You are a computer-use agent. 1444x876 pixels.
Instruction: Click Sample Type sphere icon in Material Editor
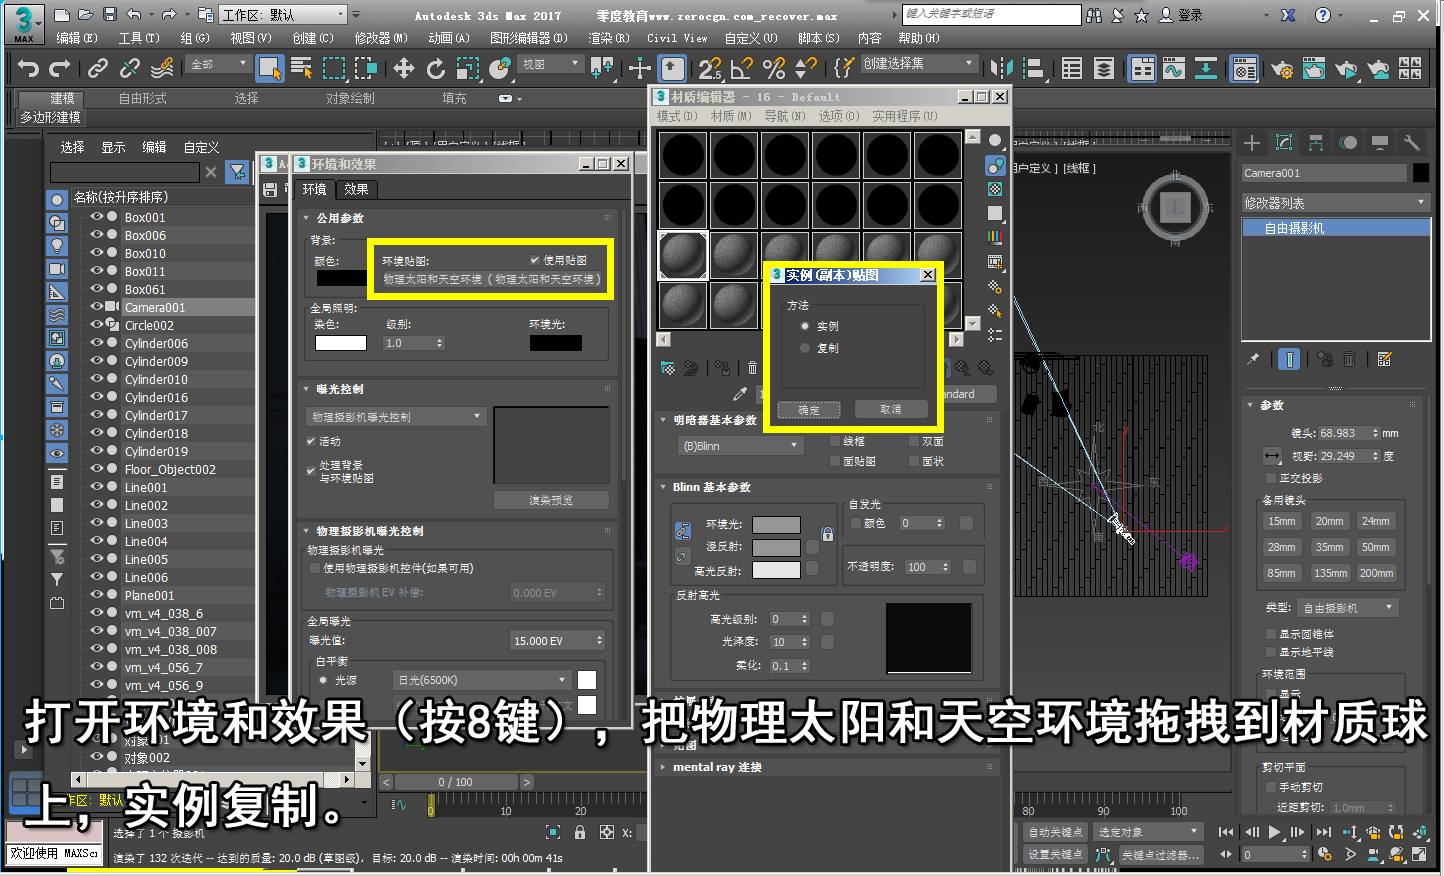995,140
